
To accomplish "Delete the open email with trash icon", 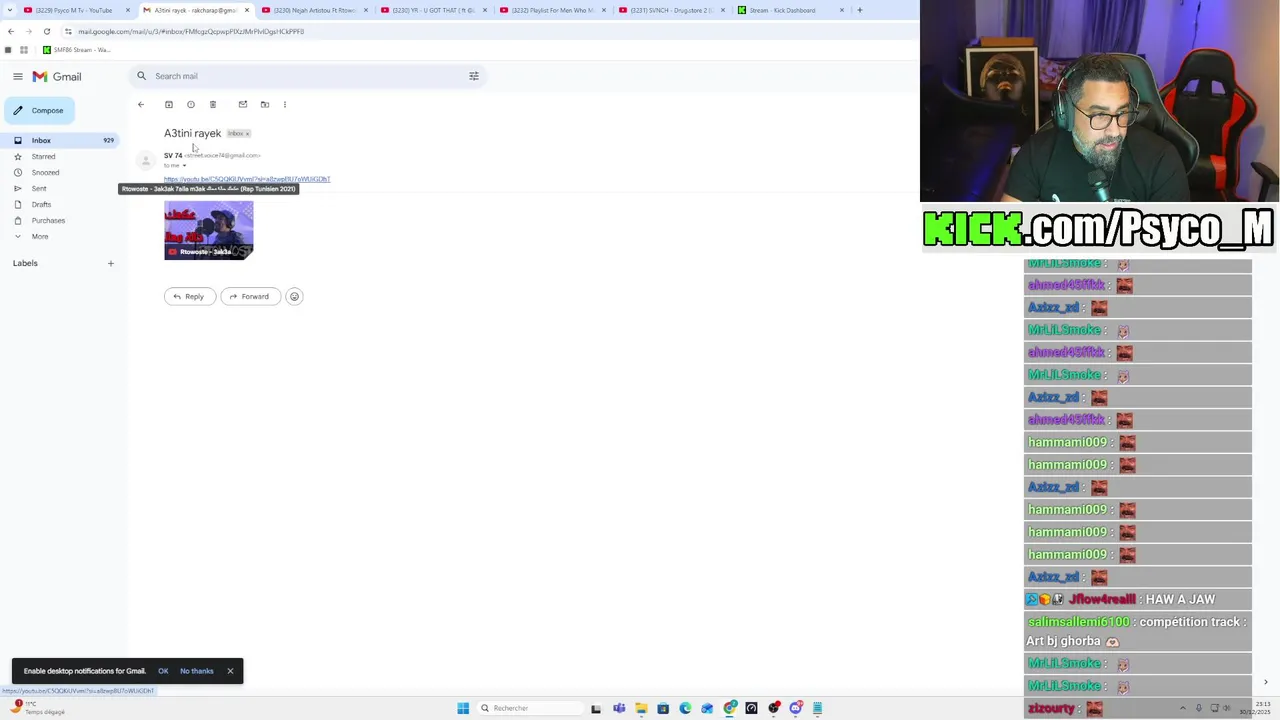I will [x=213, y=104].
